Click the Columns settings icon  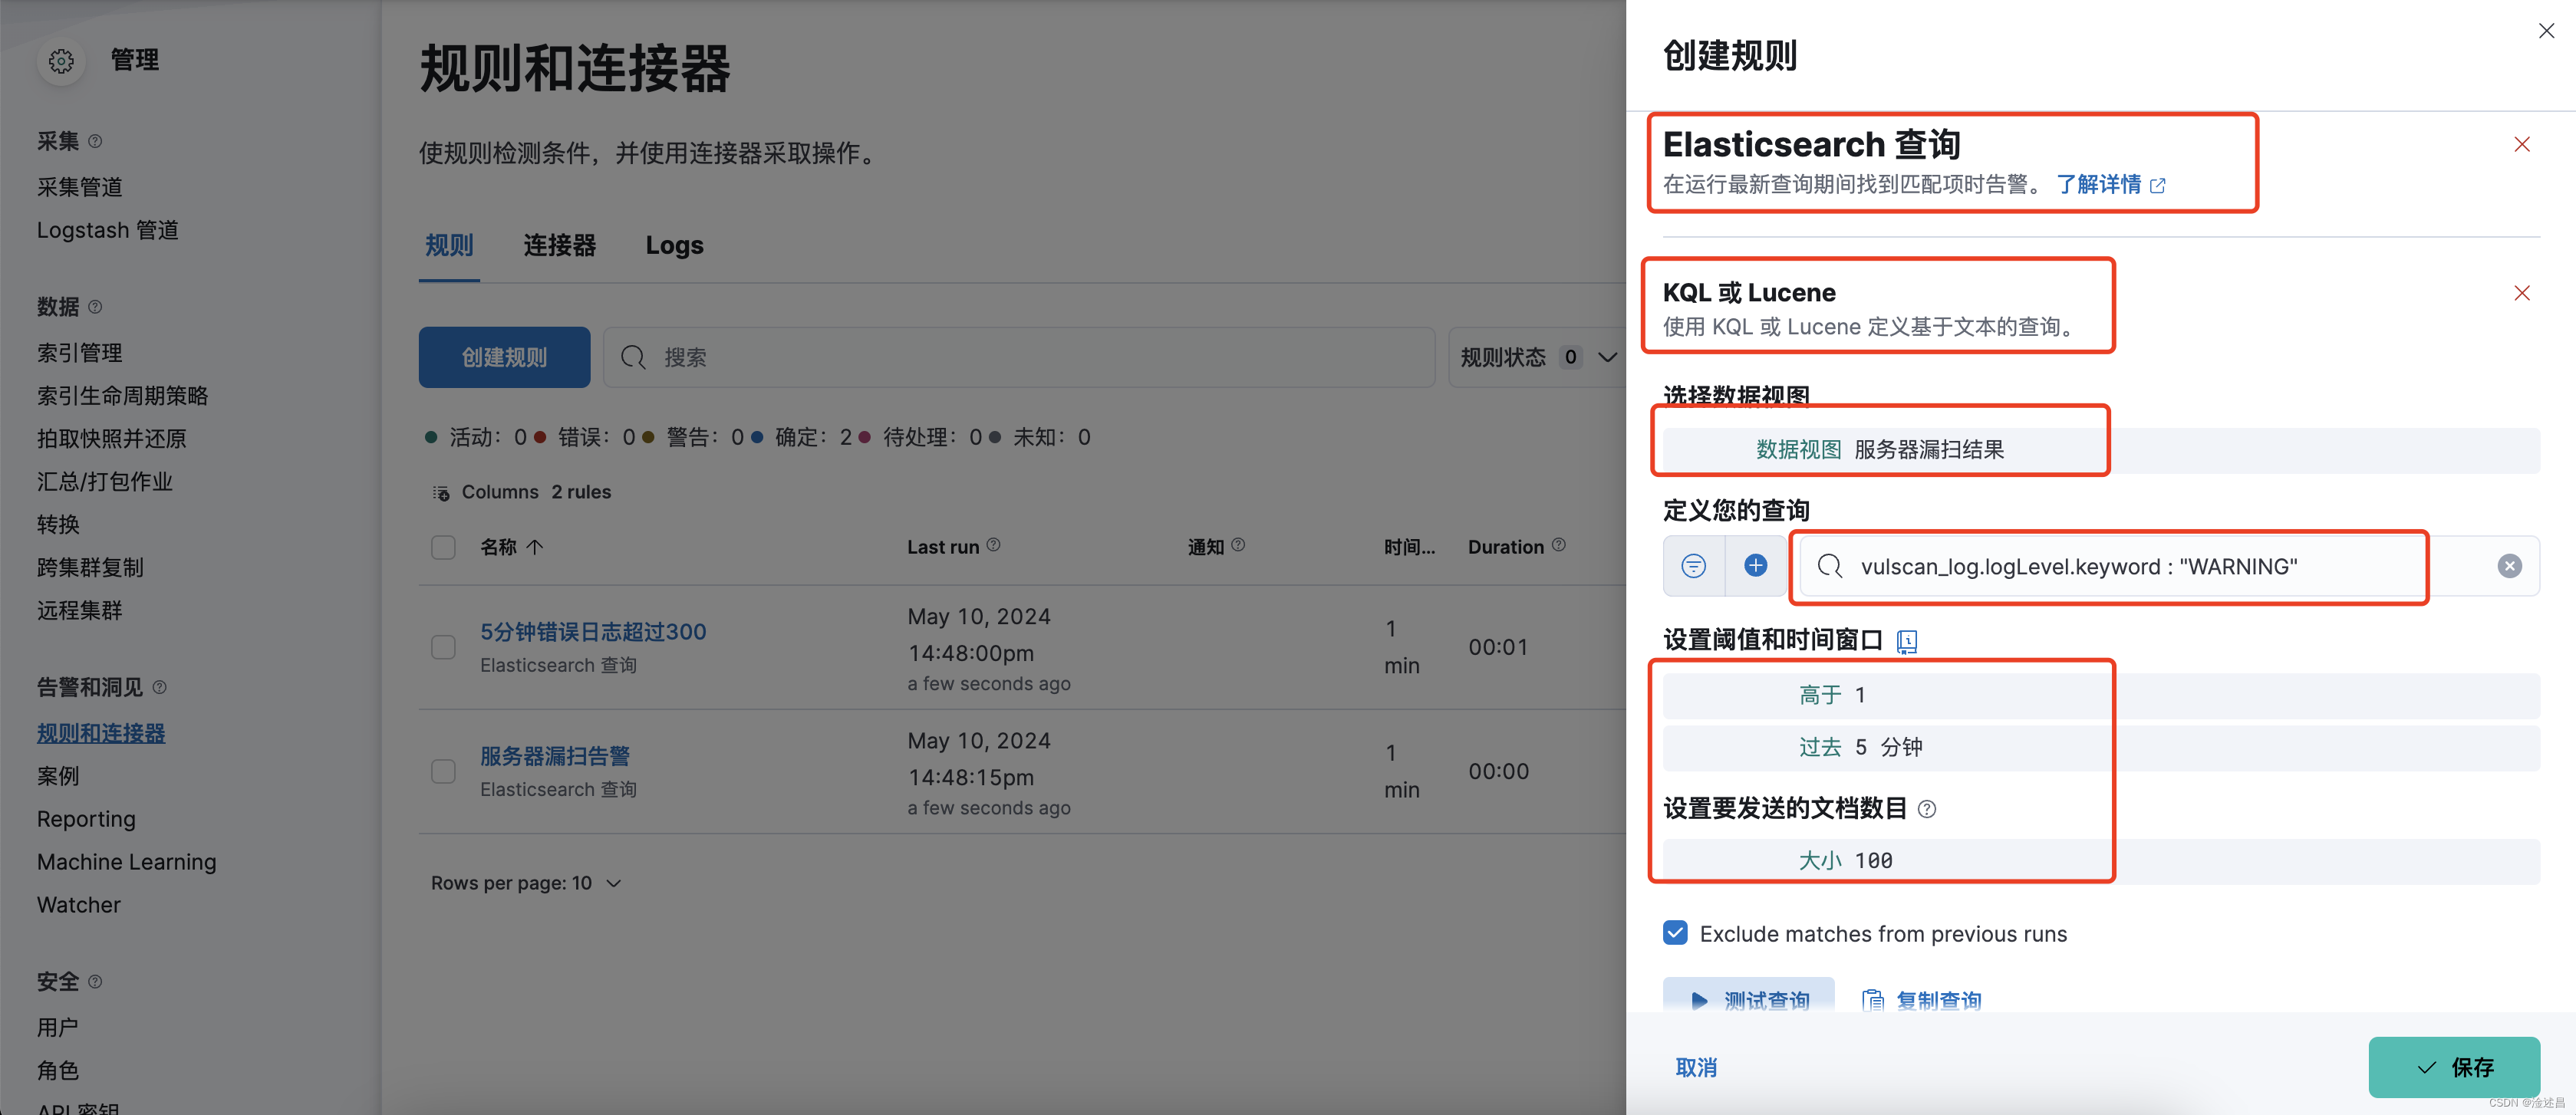(x=440, y=492)
